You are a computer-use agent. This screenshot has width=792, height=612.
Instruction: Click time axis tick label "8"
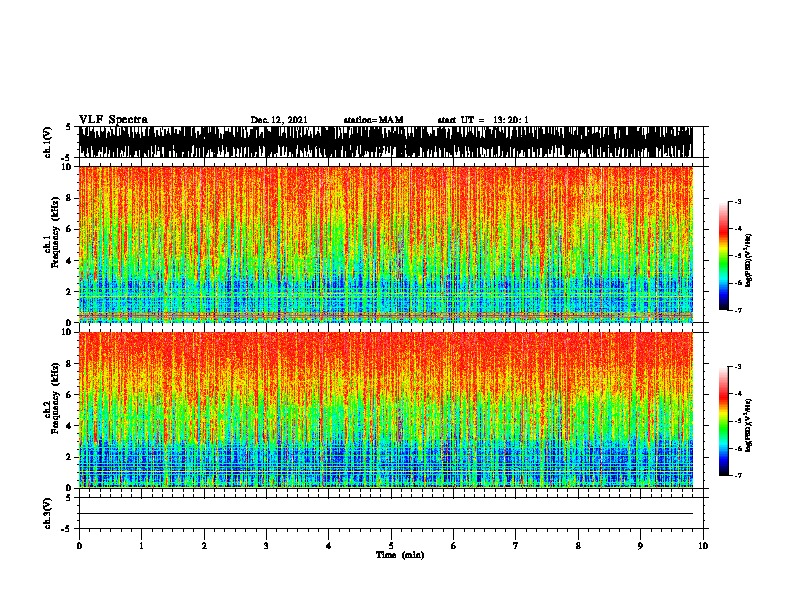pos(578,546)
